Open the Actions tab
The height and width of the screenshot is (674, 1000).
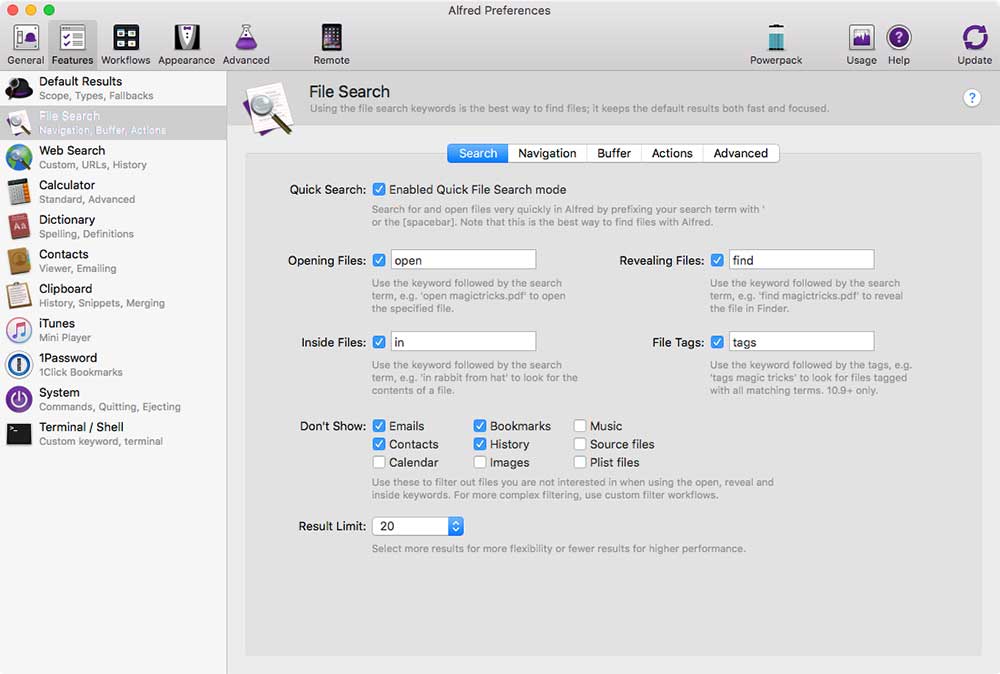[671, 153]
